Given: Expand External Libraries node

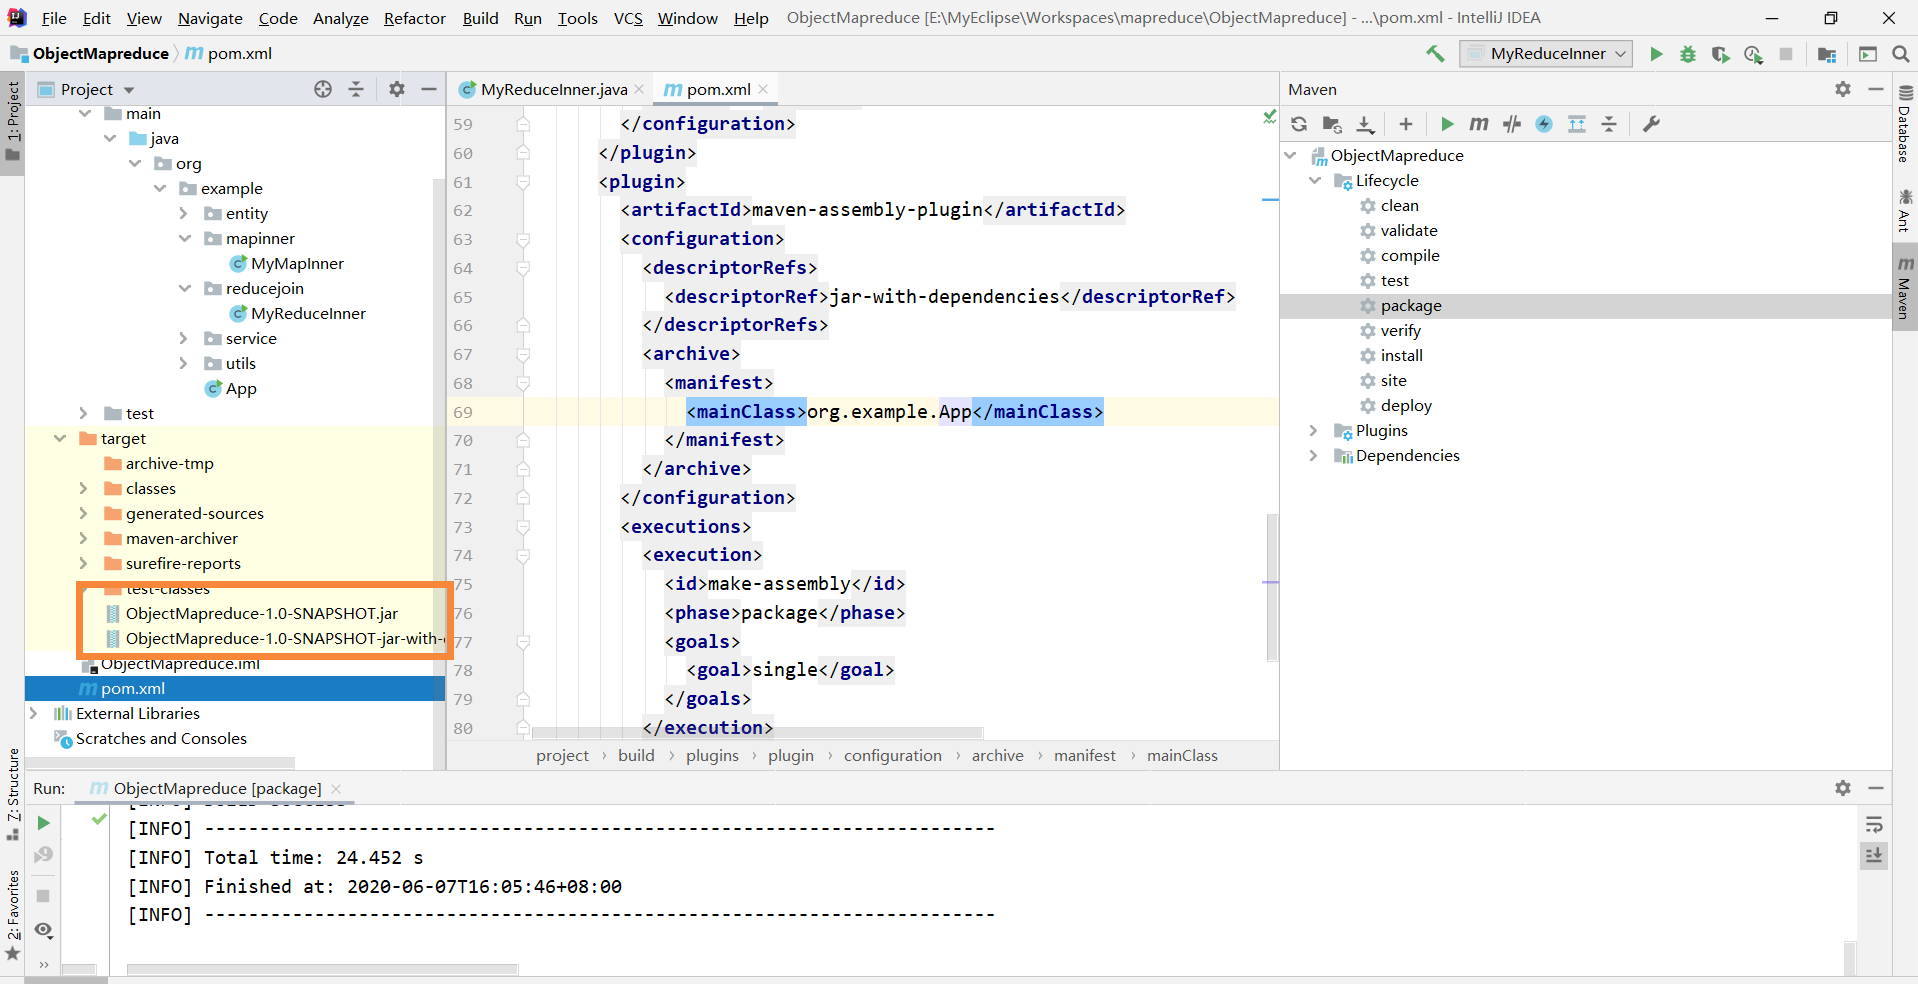Looking at the screenshot, I should pos(34,713).
